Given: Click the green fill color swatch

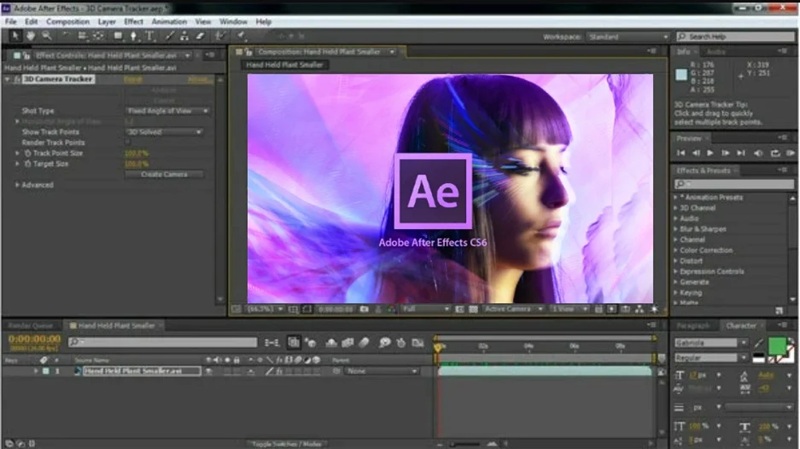Looking at the screenshot, I should tap(777, 346).
